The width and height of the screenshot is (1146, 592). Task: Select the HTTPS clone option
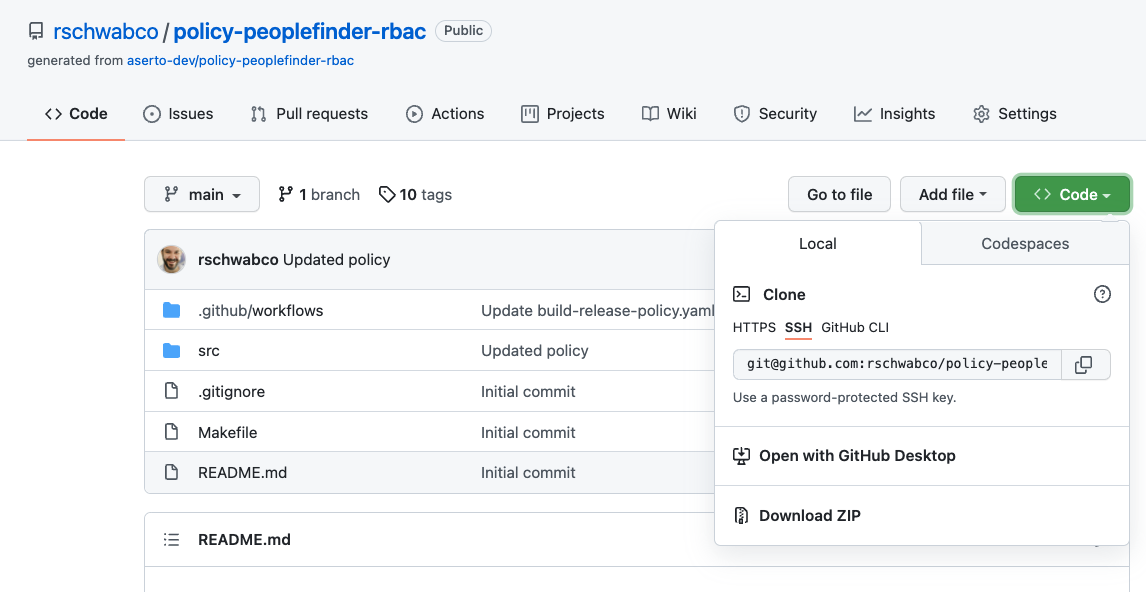[x=754, y=328]
